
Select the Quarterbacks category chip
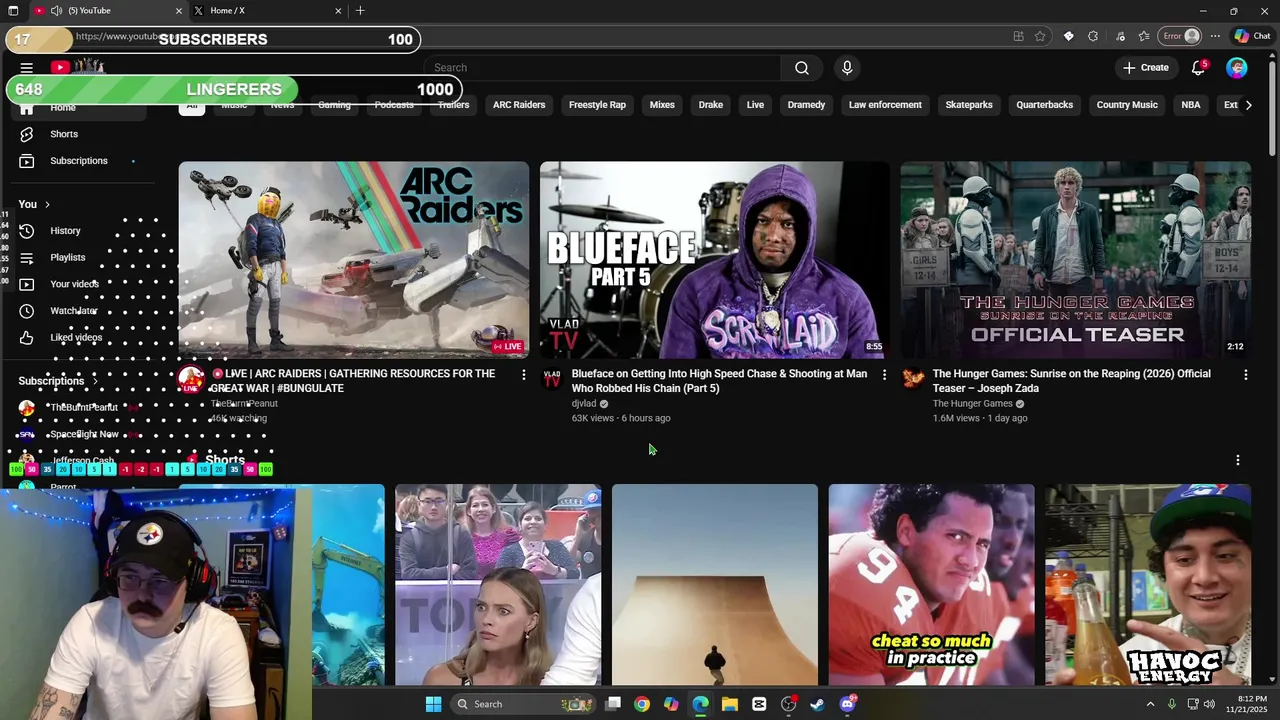[x=1045, y=105]
